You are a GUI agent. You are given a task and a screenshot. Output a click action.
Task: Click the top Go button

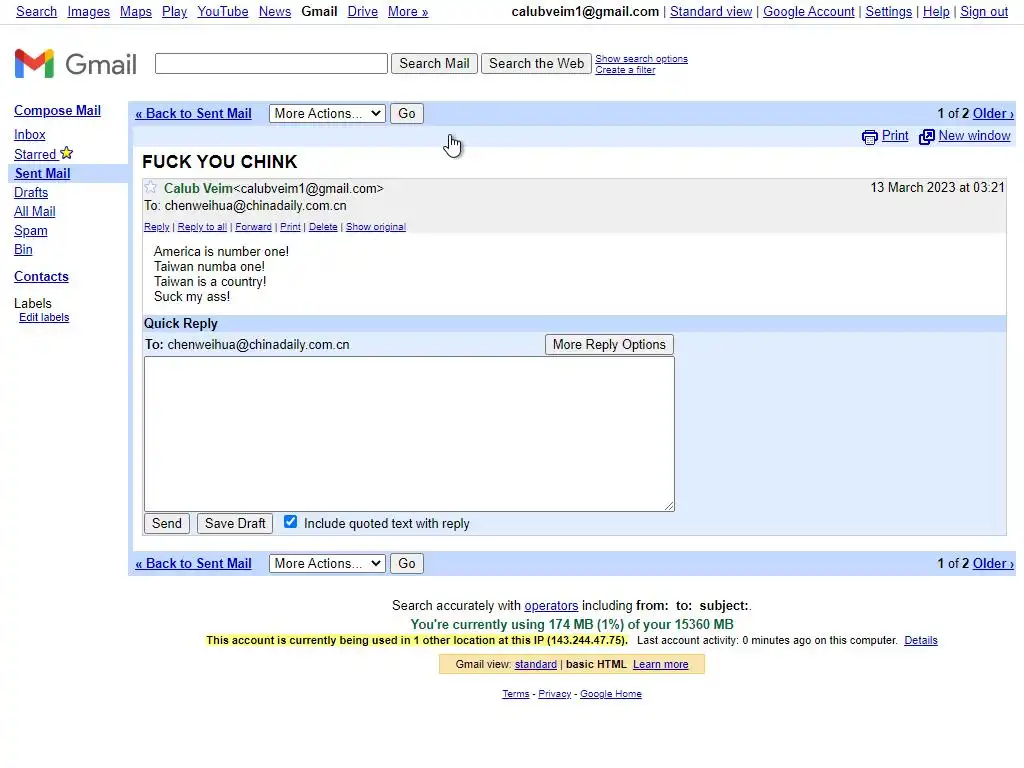tap(407, 114)
